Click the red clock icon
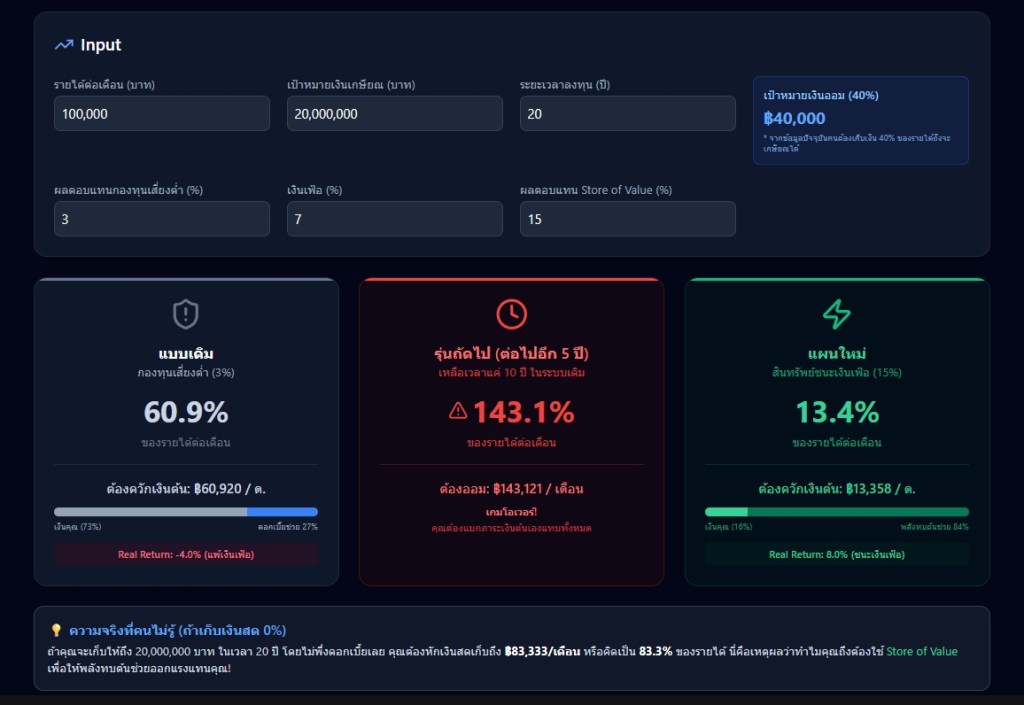 tap(511, 314)
